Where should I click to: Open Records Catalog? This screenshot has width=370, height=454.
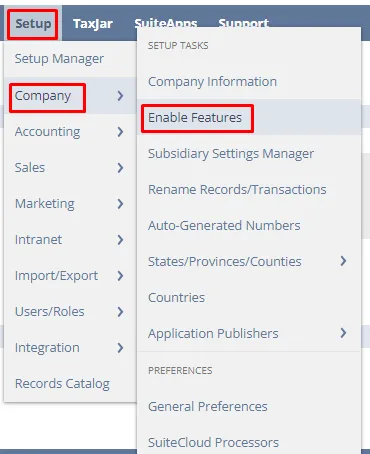[x=62, y=384]
